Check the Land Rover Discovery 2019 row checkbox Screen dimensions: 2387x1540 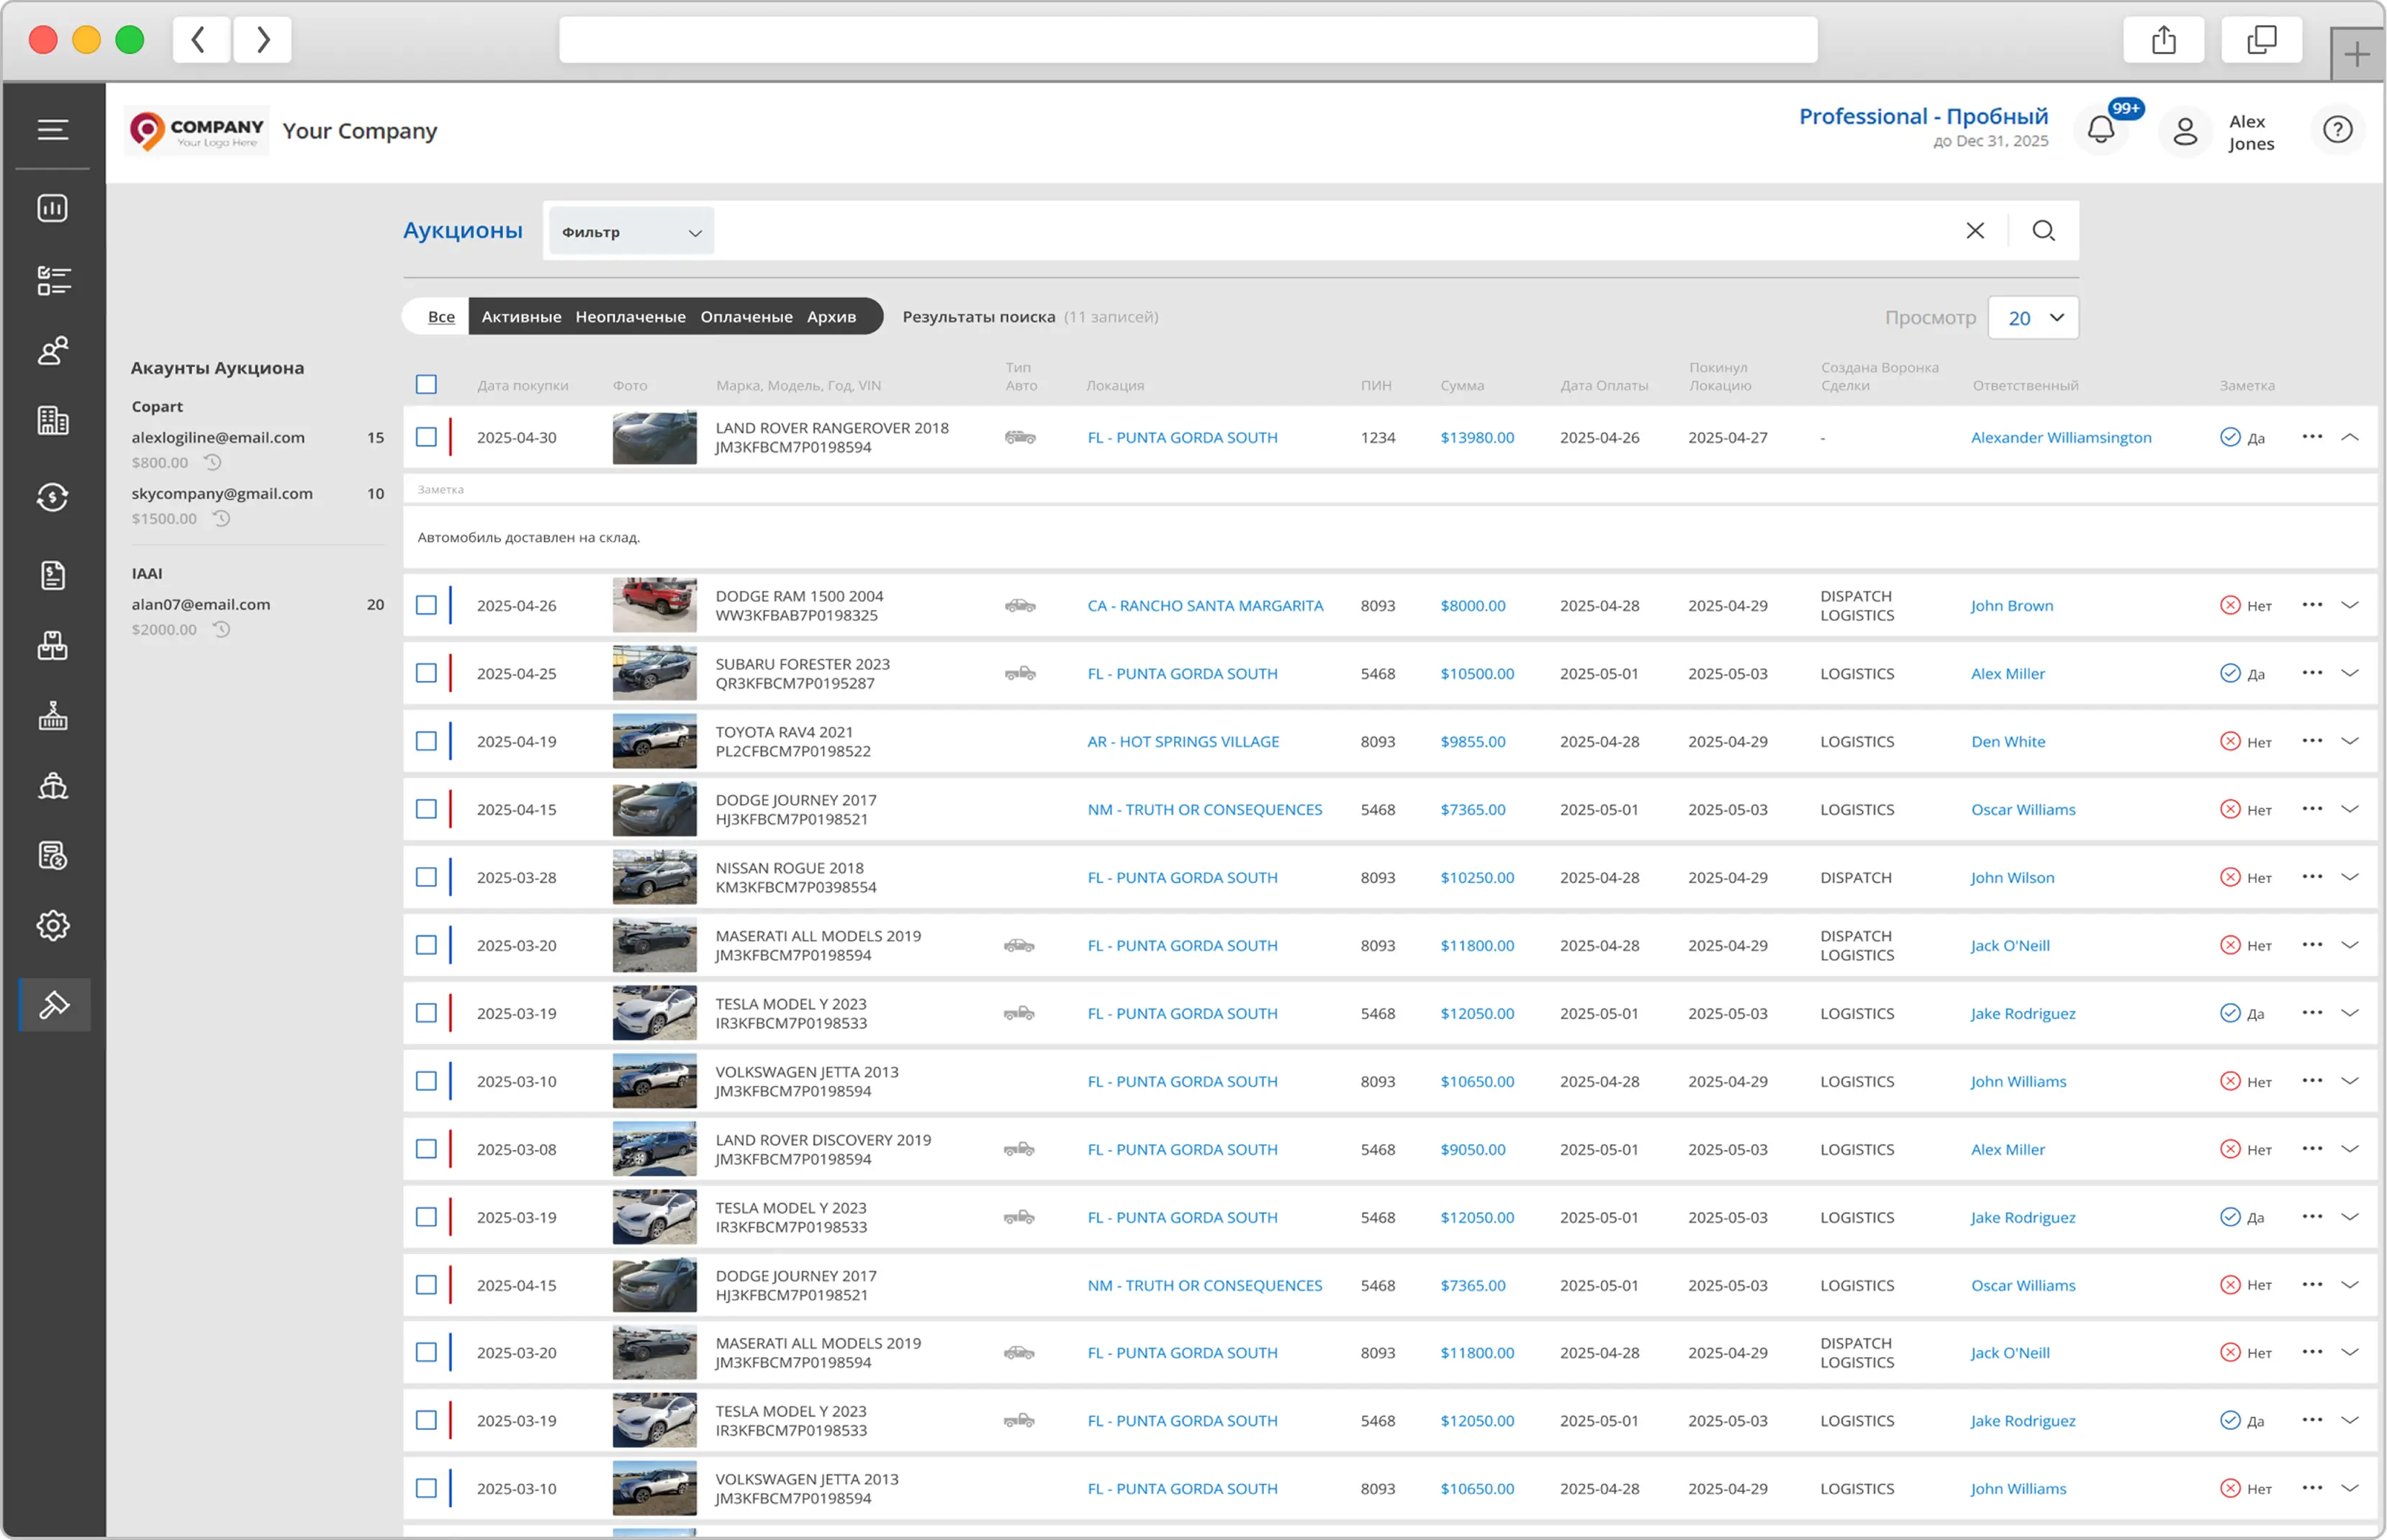(x=426, y=1149)
